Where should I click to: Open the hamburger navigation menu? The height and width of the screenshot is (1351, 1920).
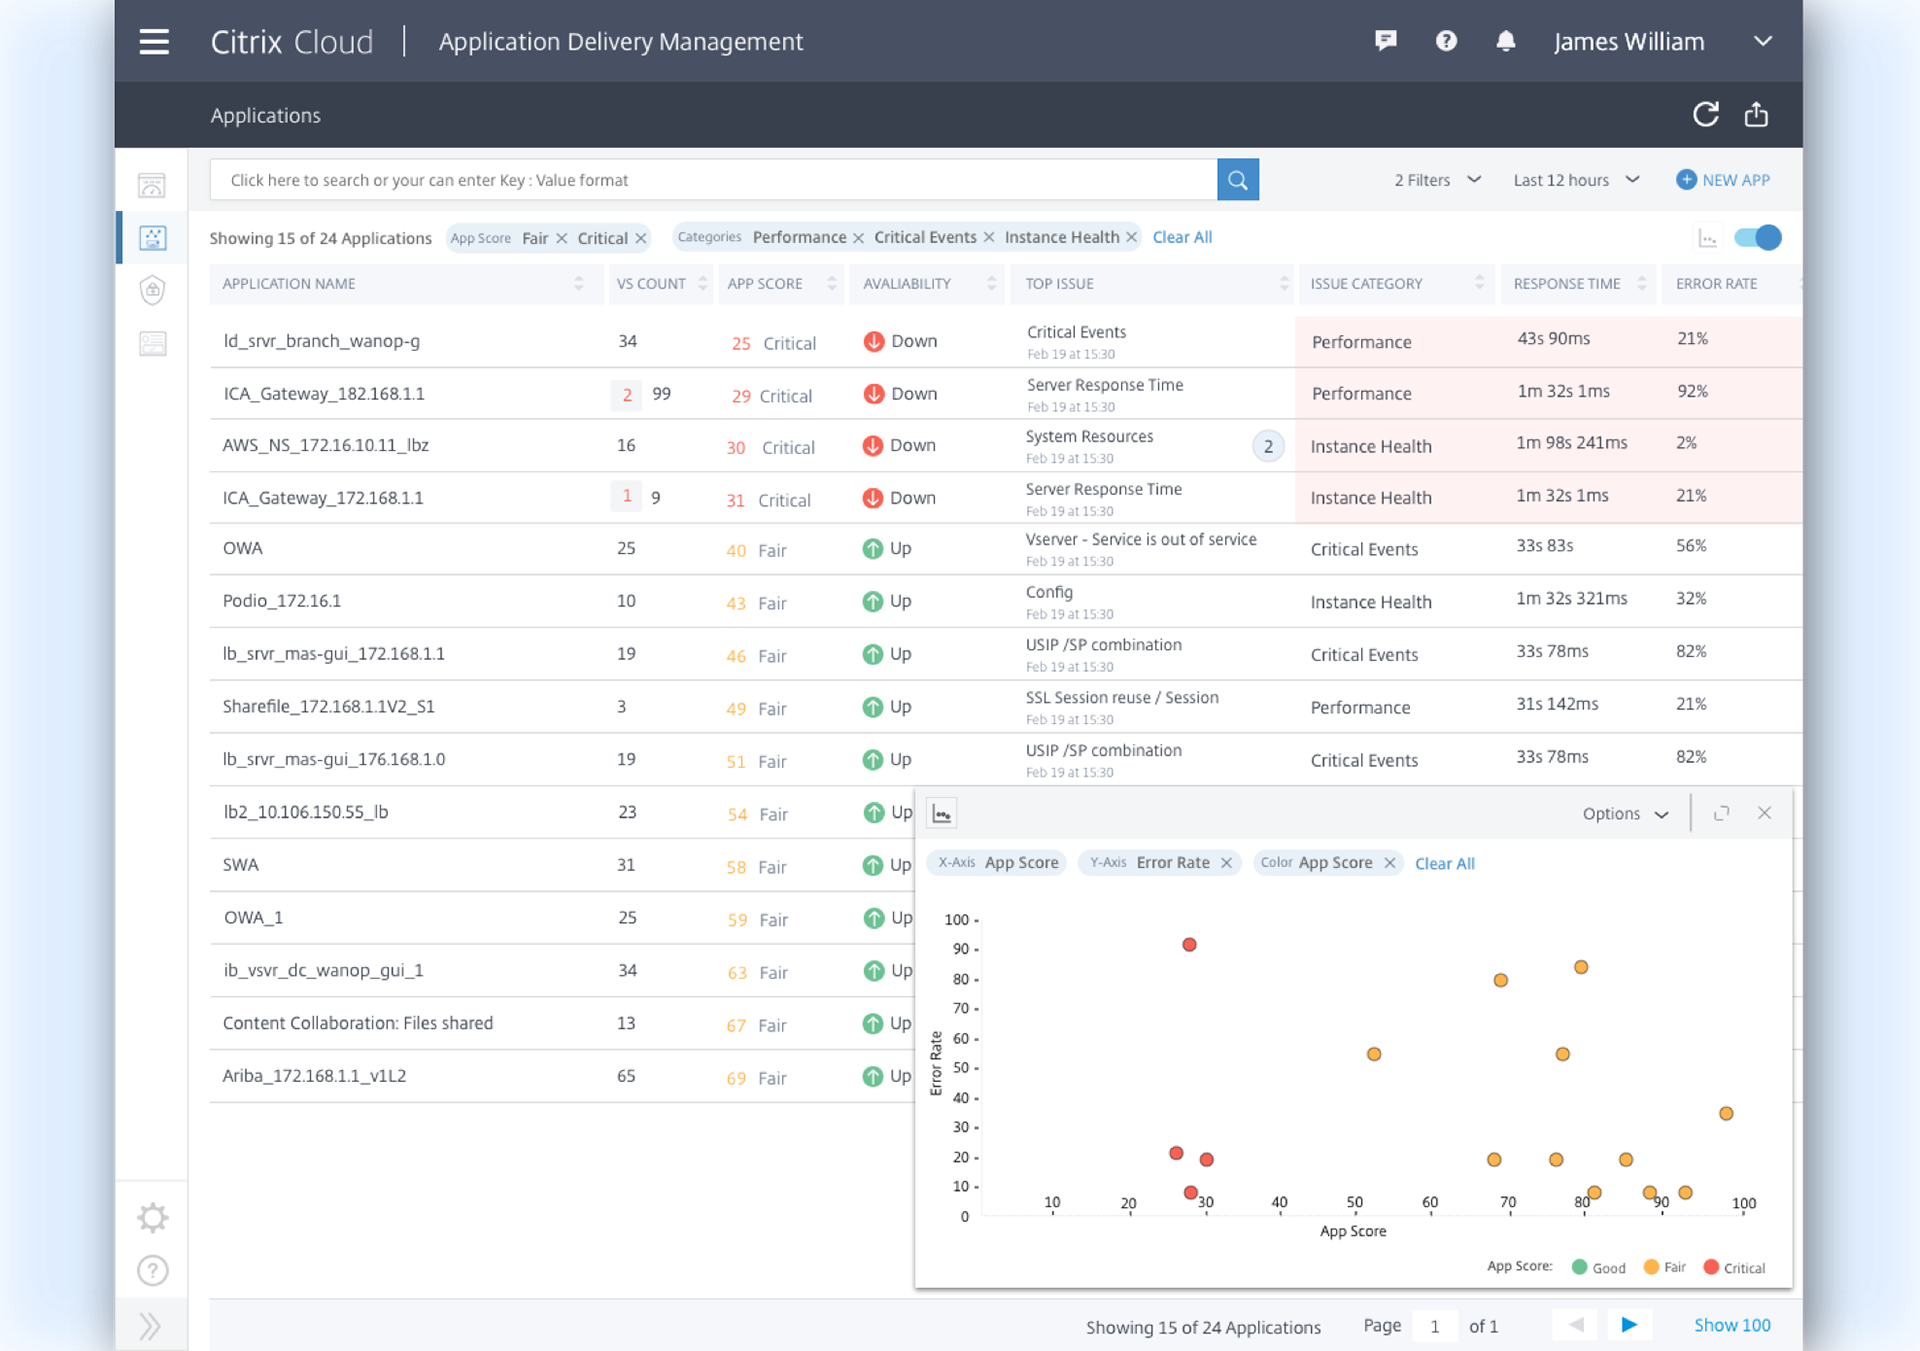click(154, 42)
